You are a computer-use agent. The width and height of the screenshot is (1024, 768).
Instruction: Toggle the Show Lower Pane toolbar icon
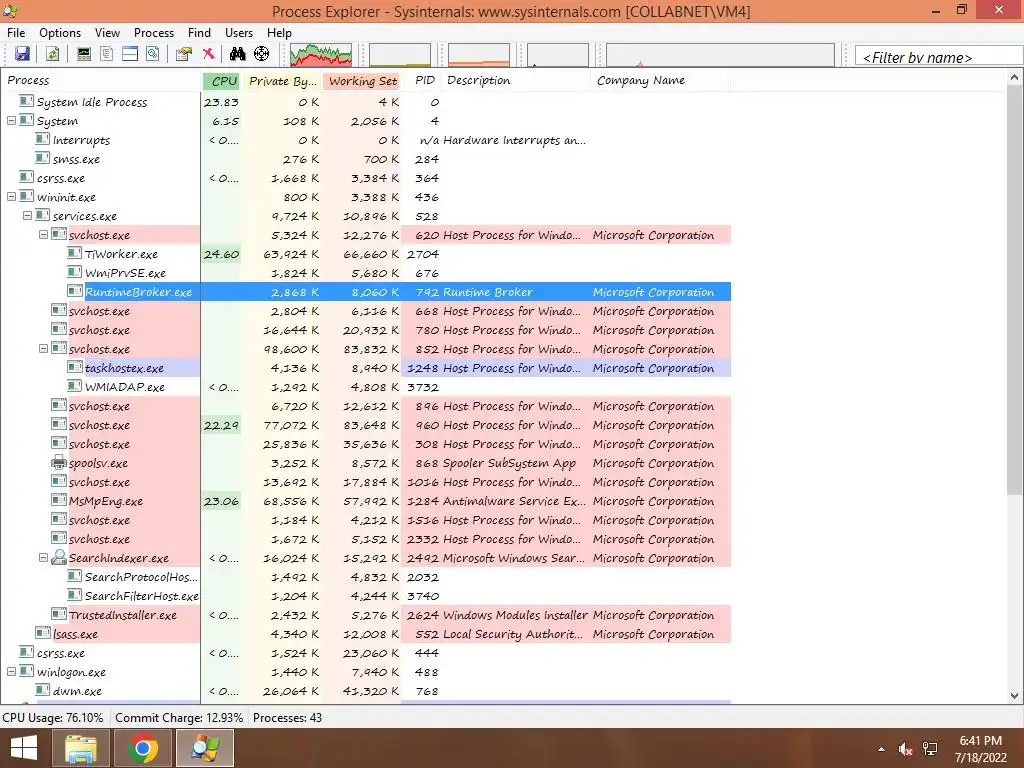click(x=130, y=54)
